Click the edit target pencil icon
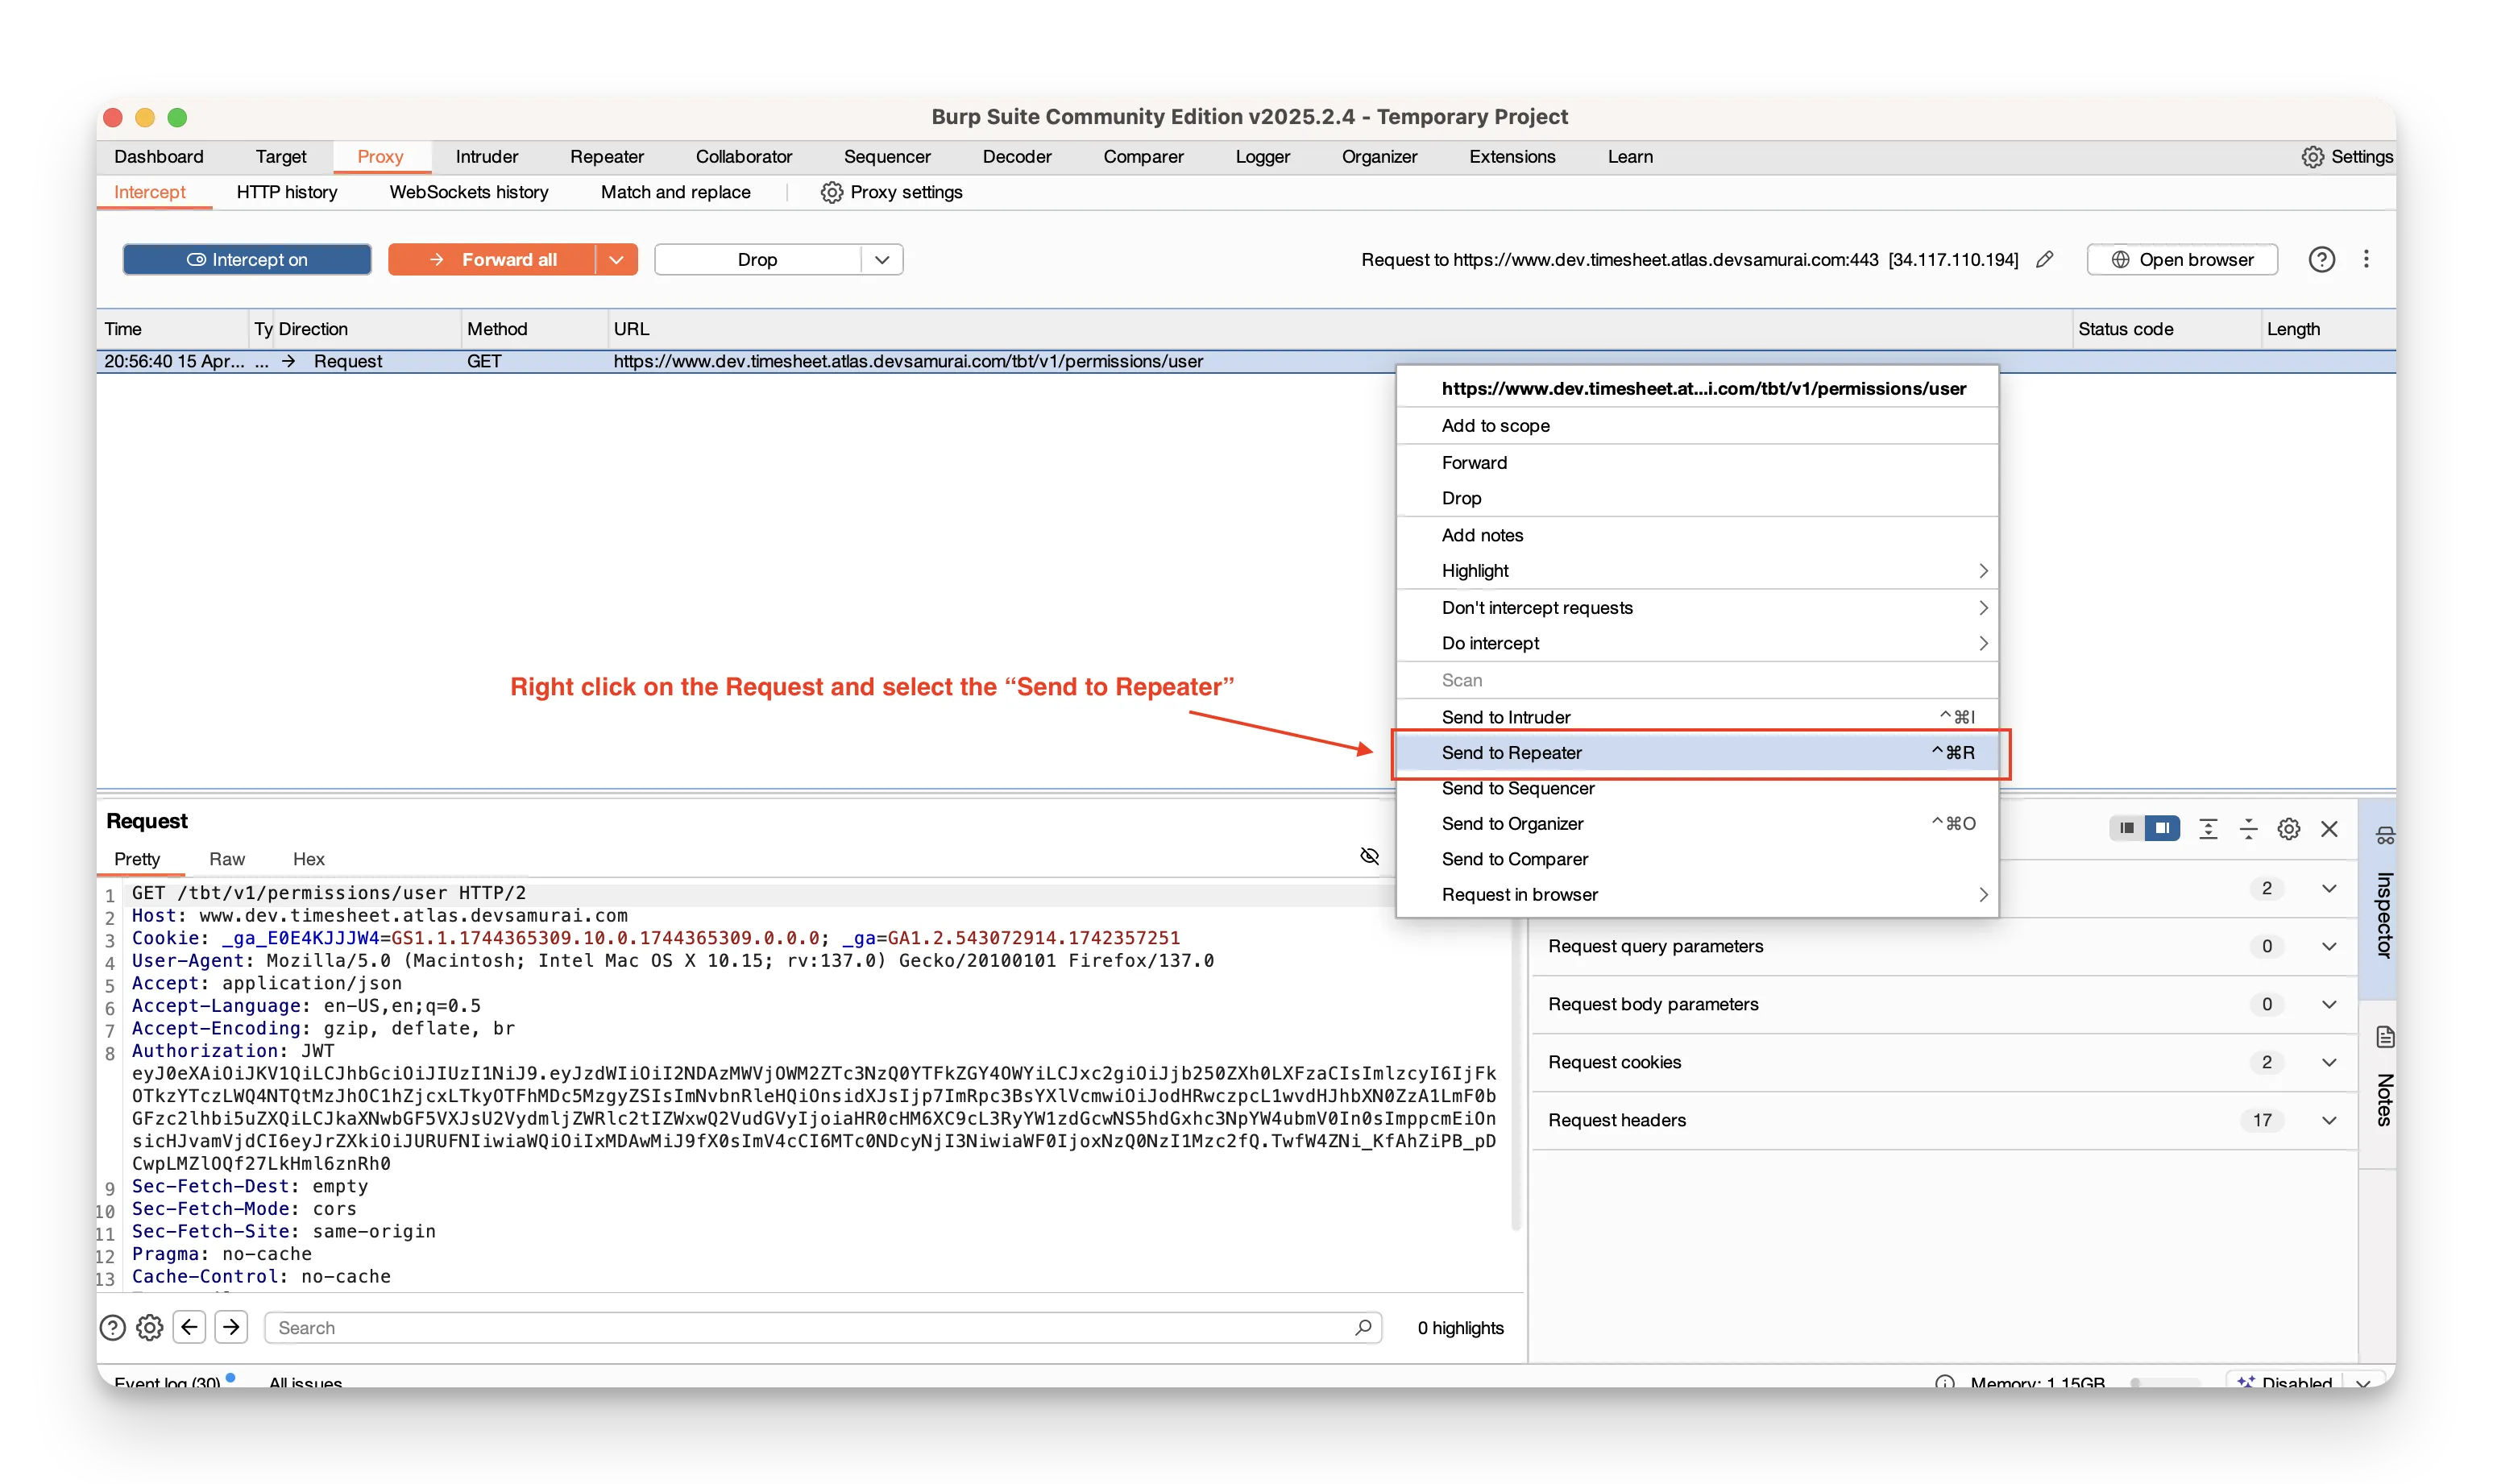This screenshot has width=2493, height=1484. coord(2045,260)
